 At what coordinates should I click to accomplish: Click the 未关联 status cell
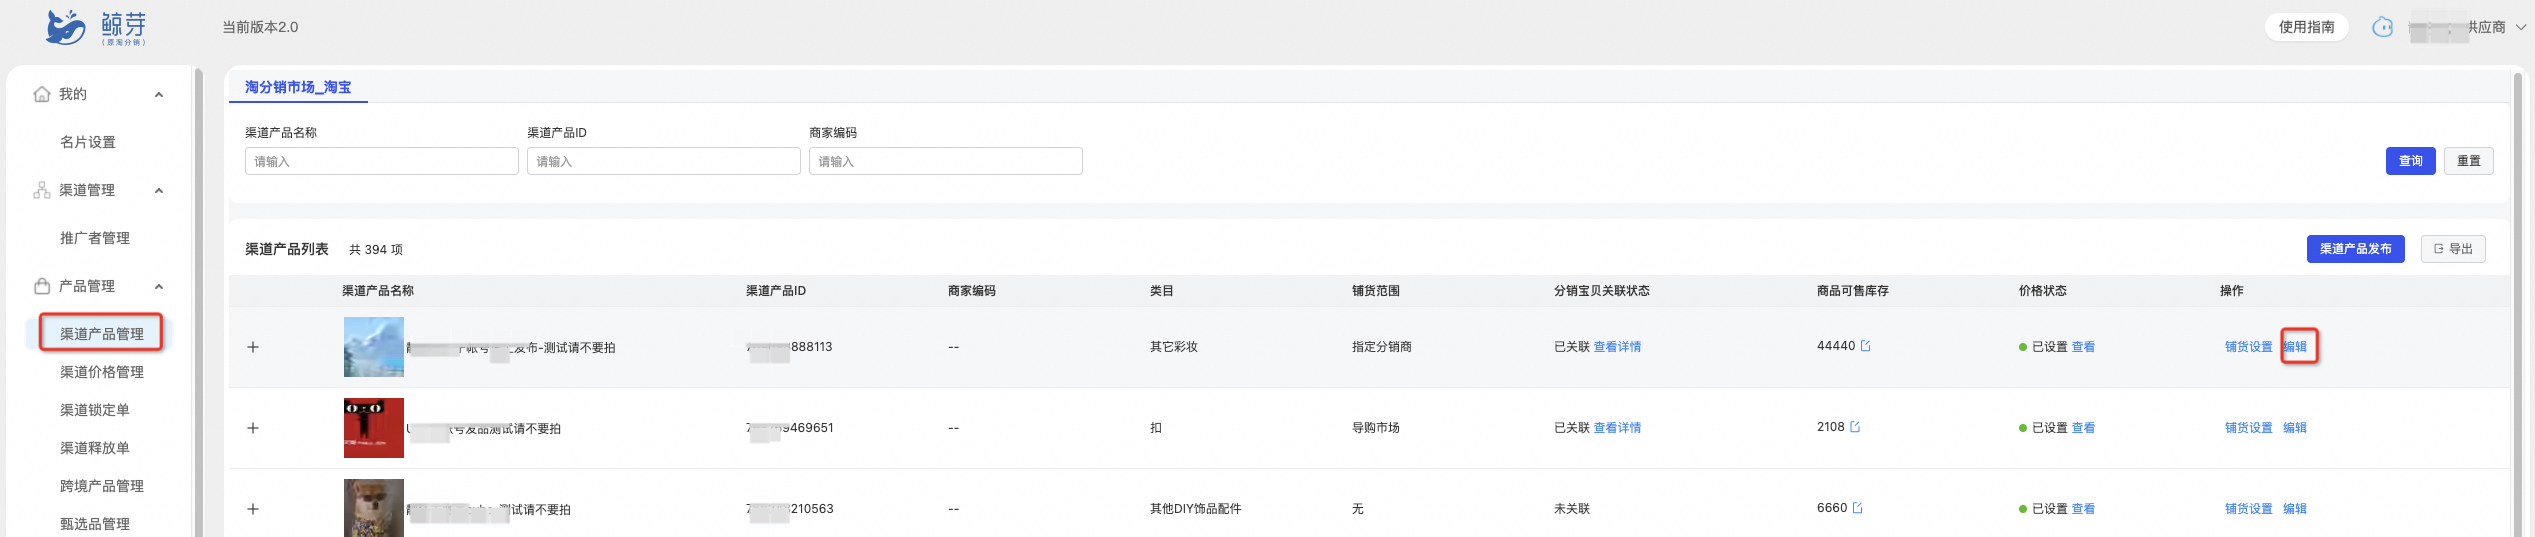pyautogui.click(x=1571, y=509)
